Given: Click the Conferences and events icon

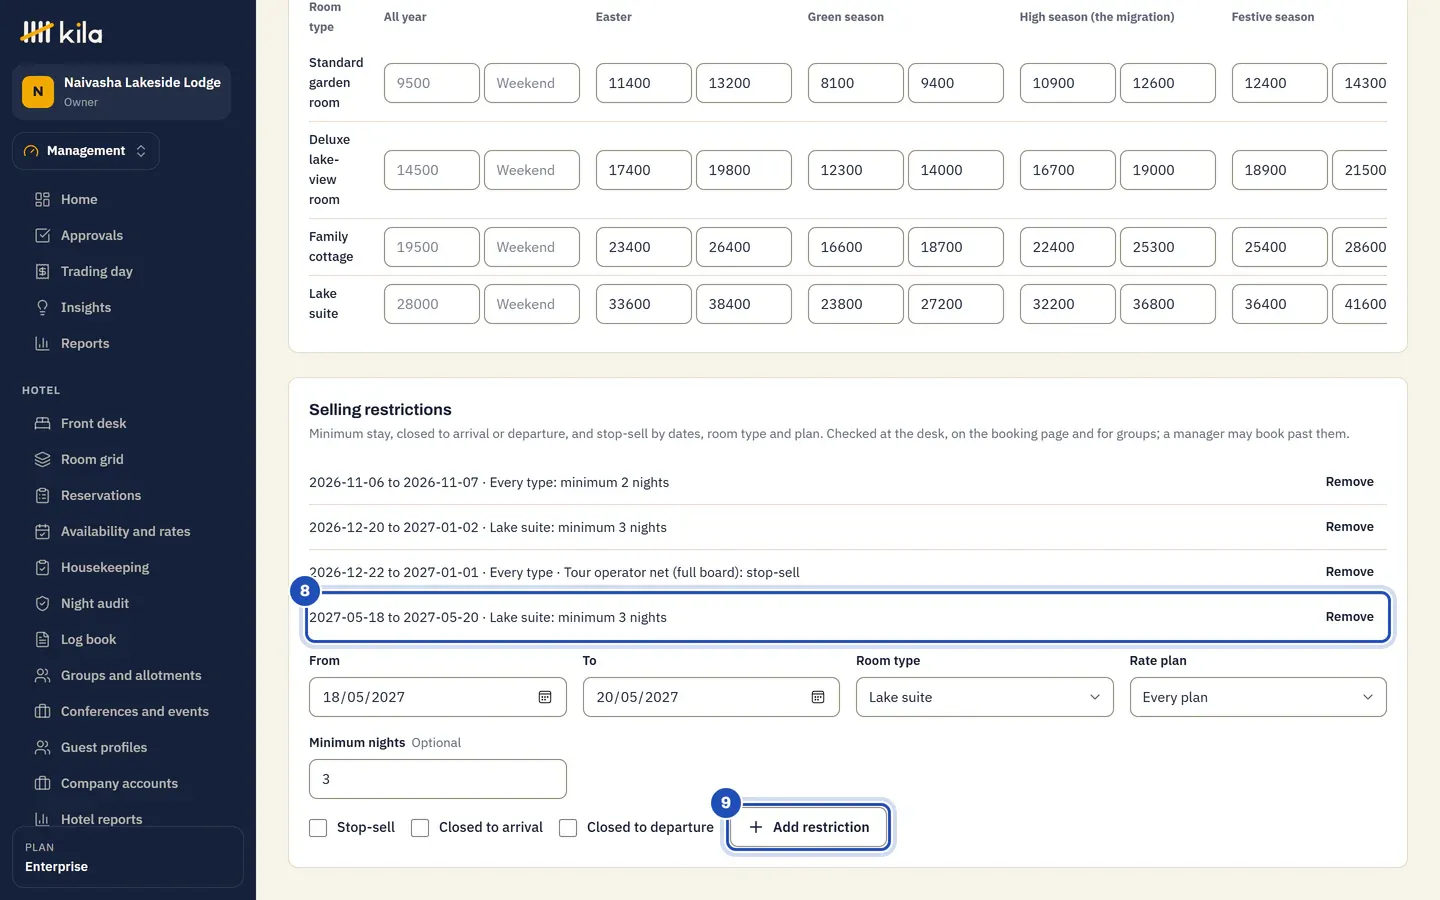Looking at the screenshot, I should 42,712.
